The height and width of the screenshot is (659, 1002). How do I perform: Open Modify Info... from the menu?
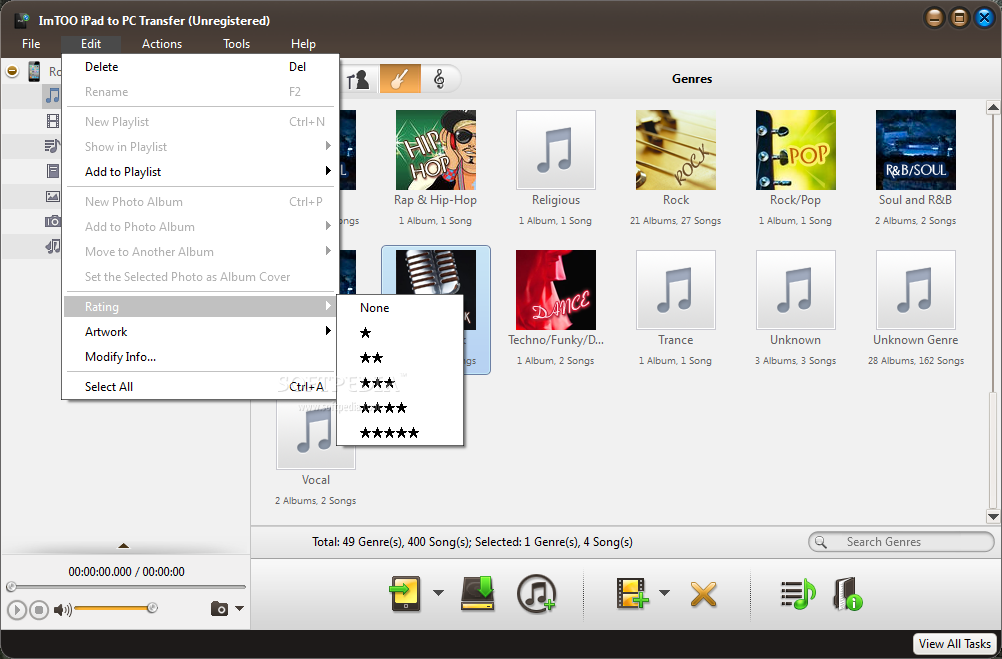[x=200, y=357]
